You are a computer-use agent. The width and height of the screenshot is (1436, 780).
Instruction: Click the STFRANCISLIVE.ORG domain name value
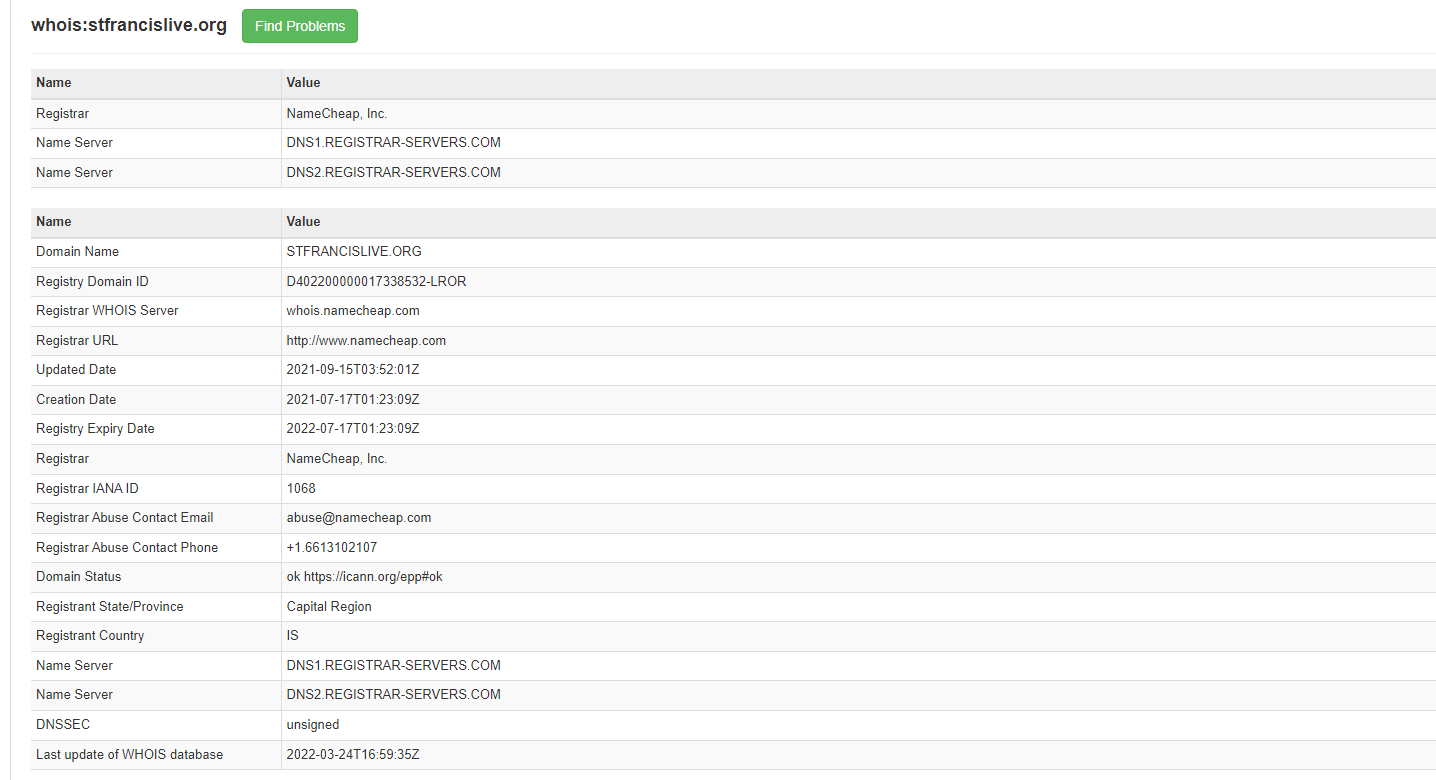[354, 252]
